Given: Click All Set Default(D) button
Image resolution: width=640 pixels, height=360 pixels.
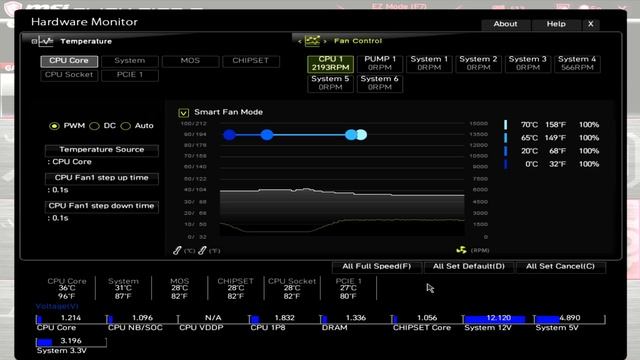Looking at the screenshot, I should click(x=469, y=267).
